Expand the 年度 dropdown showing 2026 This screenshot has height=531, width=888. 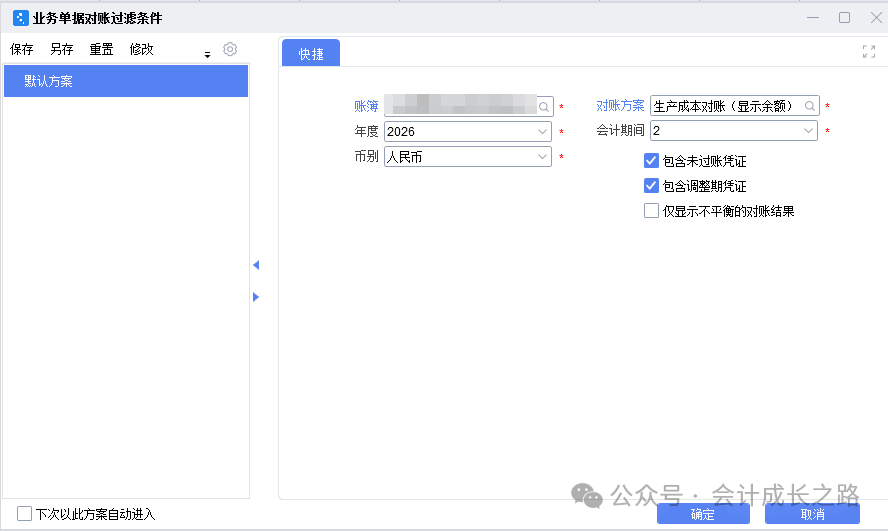[543, 131]
